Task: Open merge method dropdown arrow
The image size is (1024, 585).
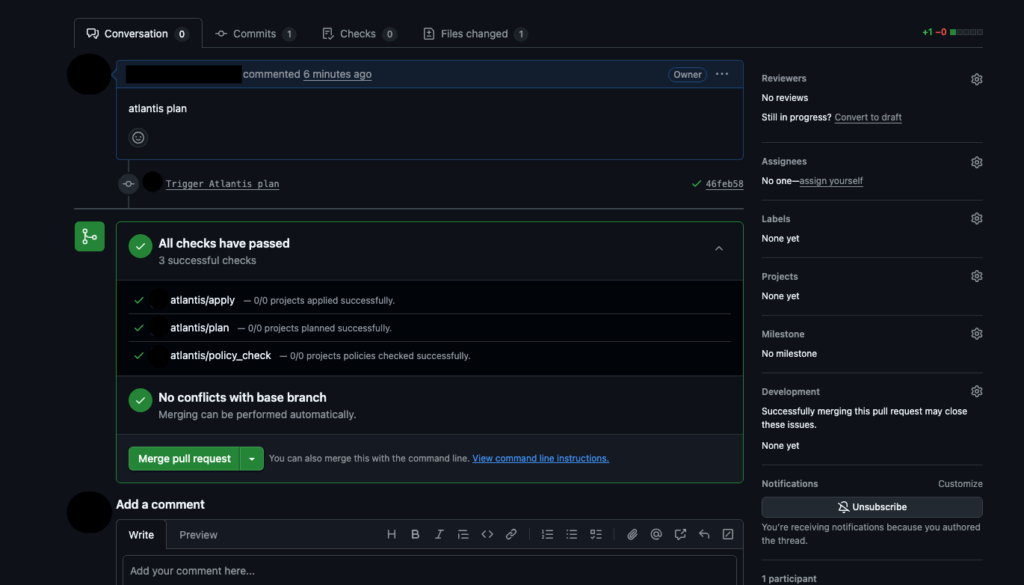Action: 252,459
